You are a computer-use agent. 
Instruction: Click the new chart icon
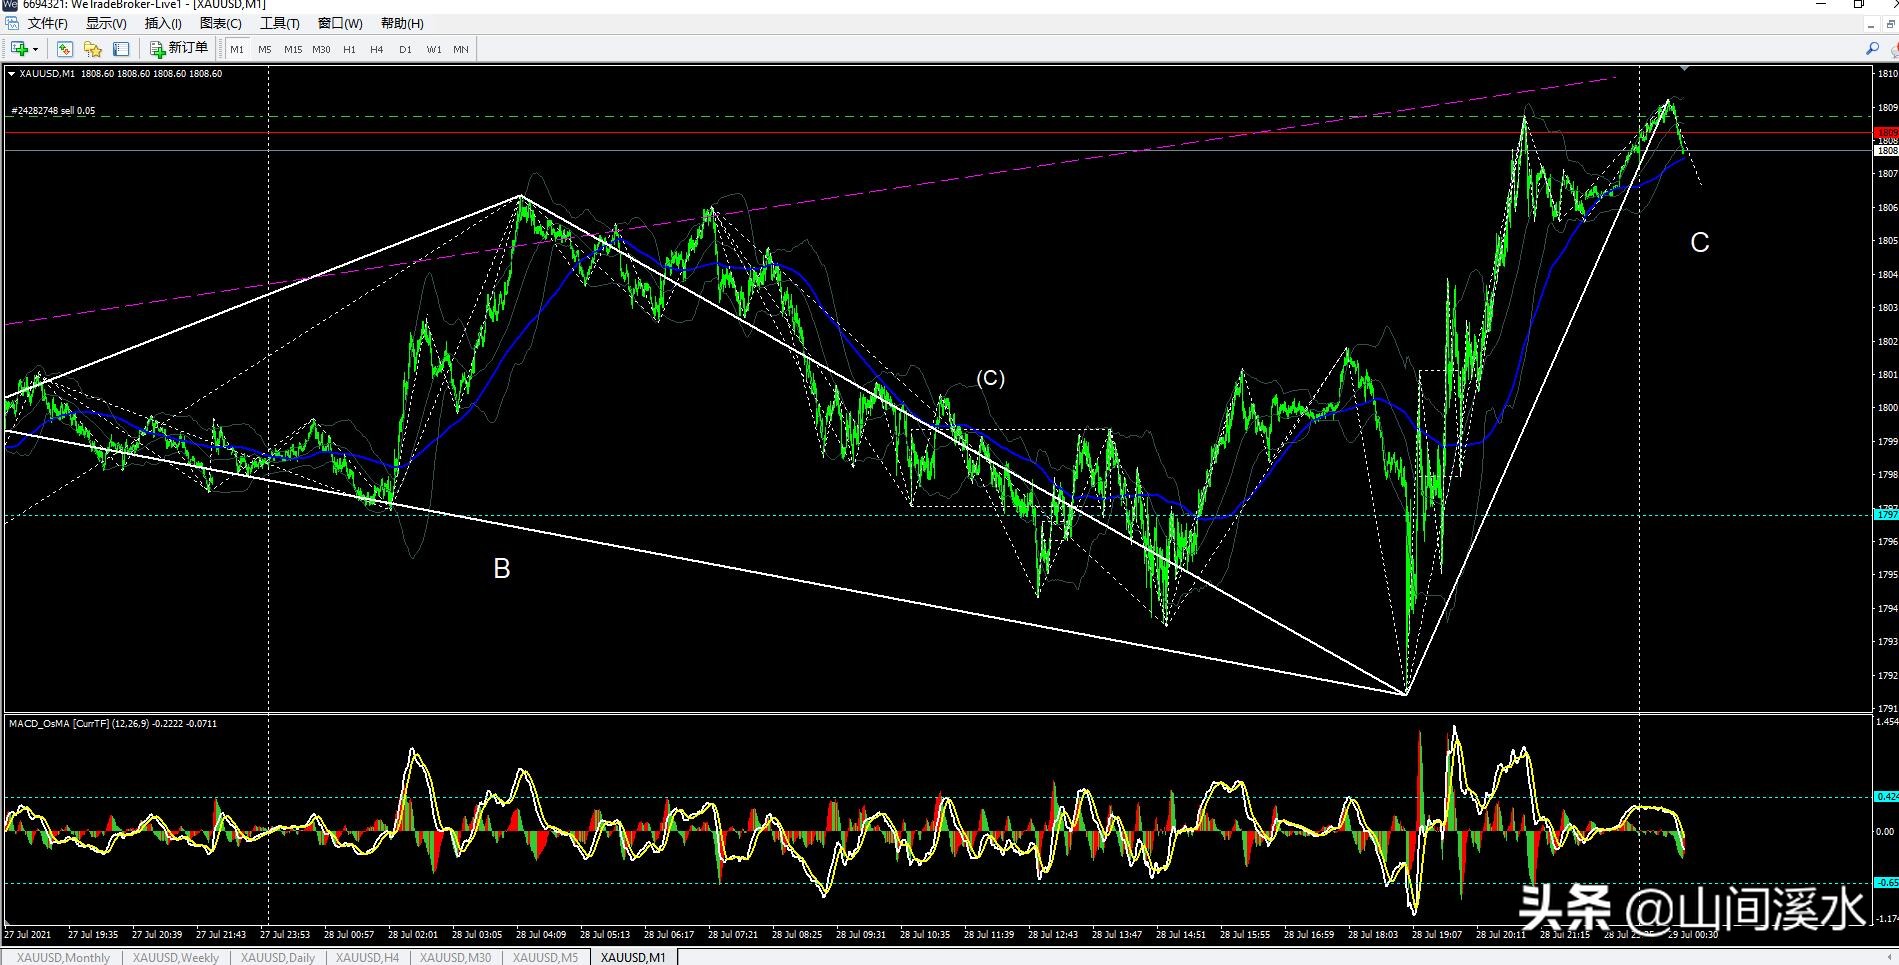tap(18, 49)
